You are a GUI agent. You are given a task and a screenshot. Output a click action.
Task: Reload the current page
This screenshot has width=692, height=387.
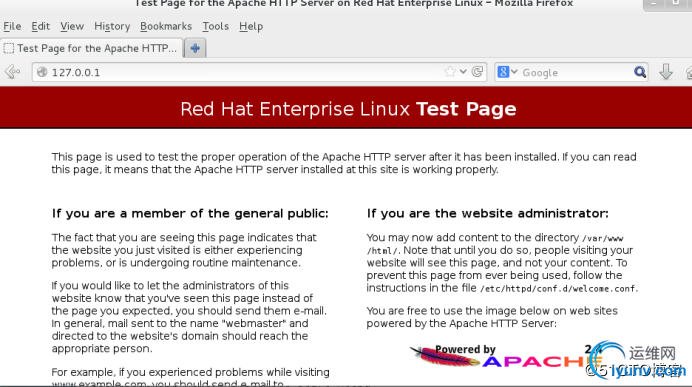point(477,71)
